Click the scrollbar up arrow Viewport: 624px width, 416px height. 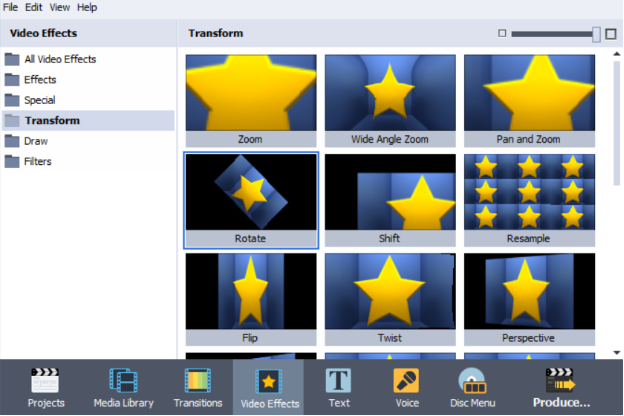(617, 54)
